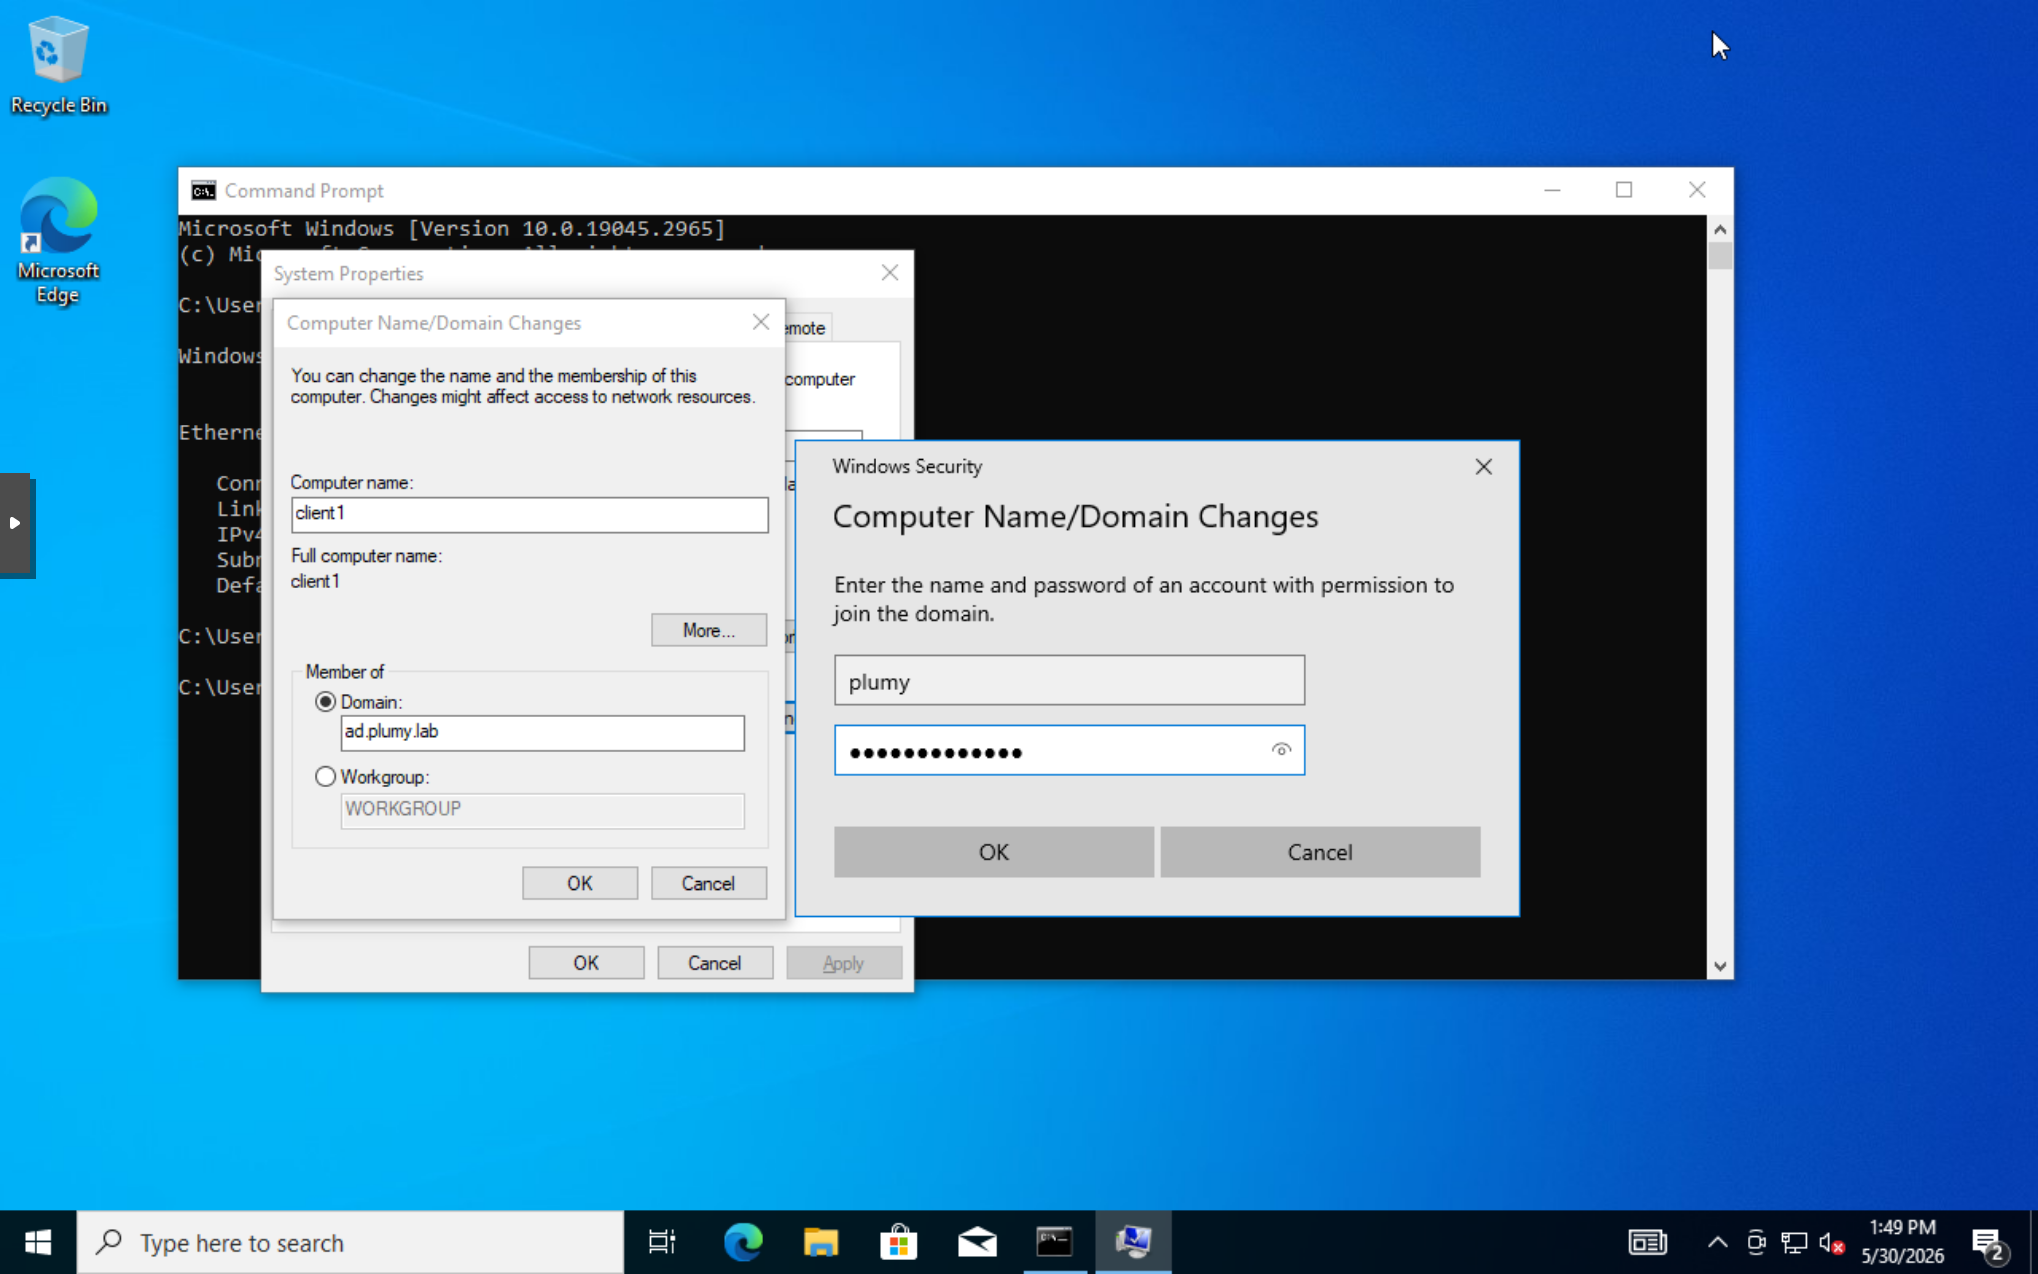Viewport: 2038px width, 1274px height.
Task: Minimize the Command Prompt window
Action: coord(1552,190)
